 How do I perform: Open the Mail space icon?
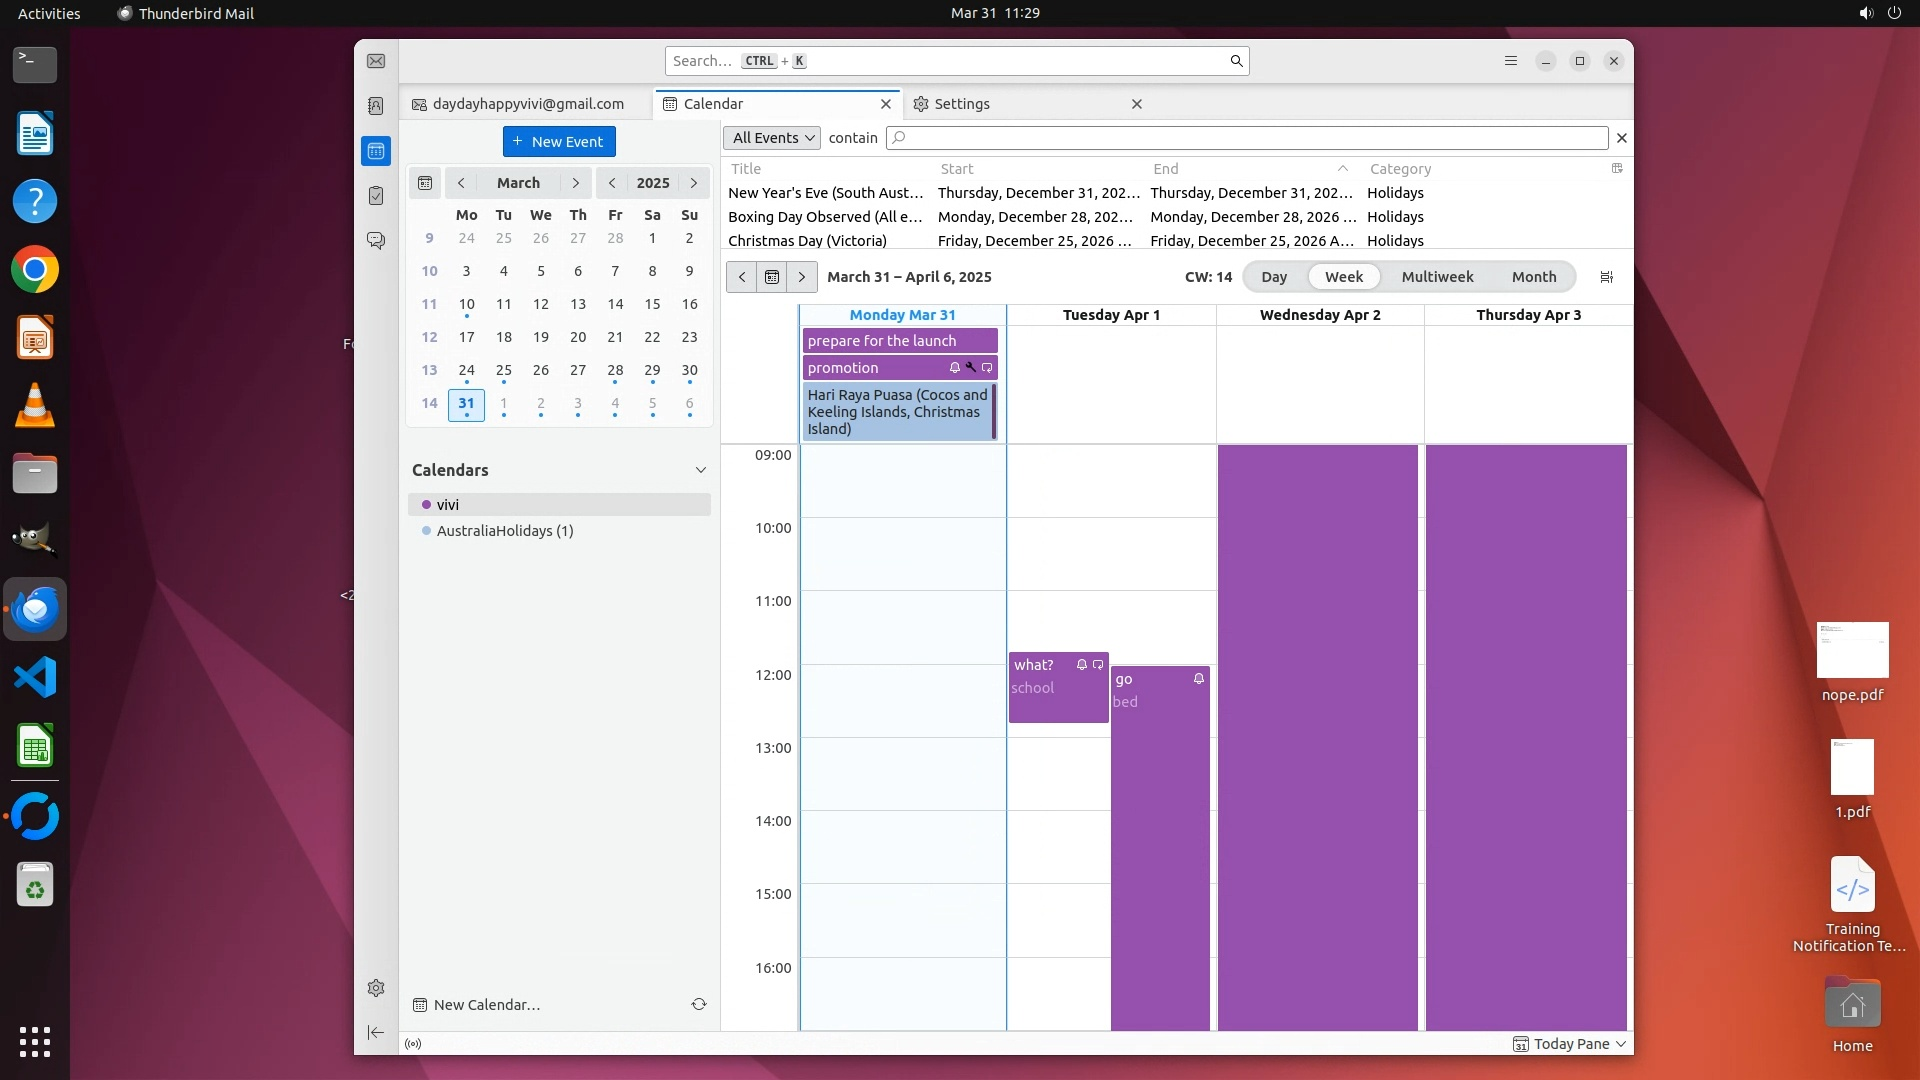(x=376, y=61)
